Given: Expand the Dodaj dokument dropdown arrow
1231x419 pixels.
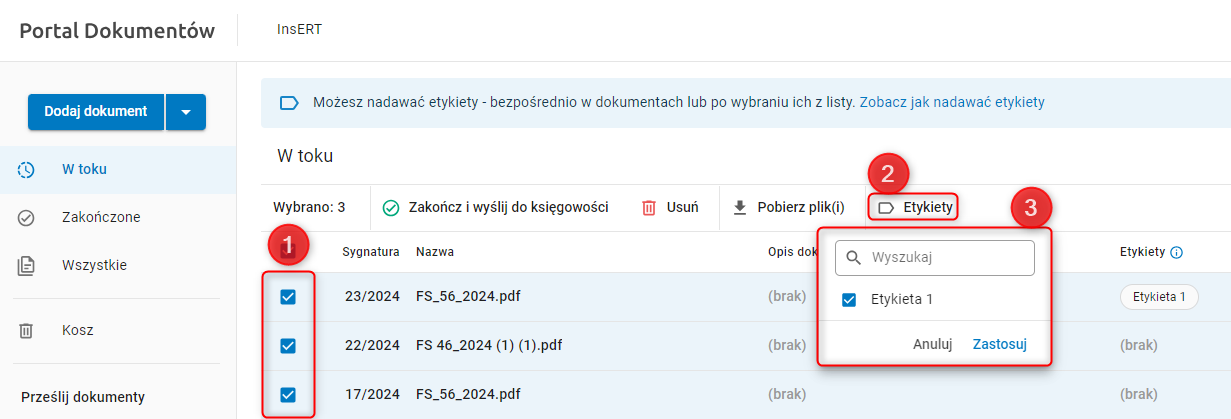Looking at the screenshot, I should coord(186,112).
